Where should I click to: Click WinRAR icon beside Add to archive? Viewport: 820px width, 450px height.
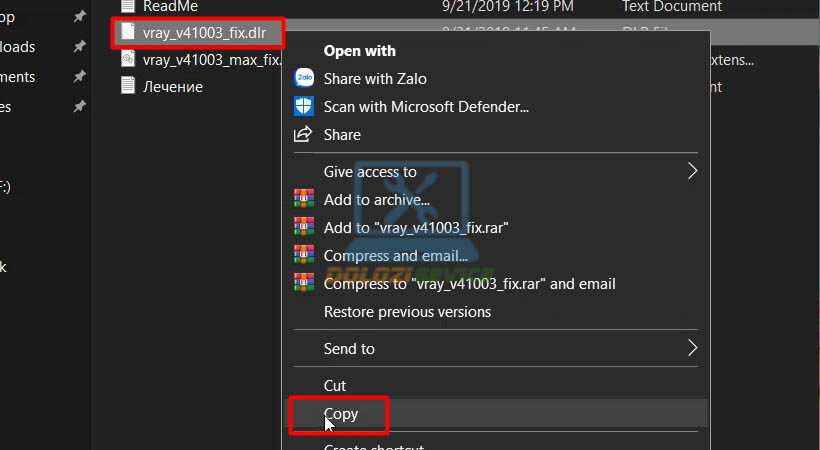[x=303, y=200]
